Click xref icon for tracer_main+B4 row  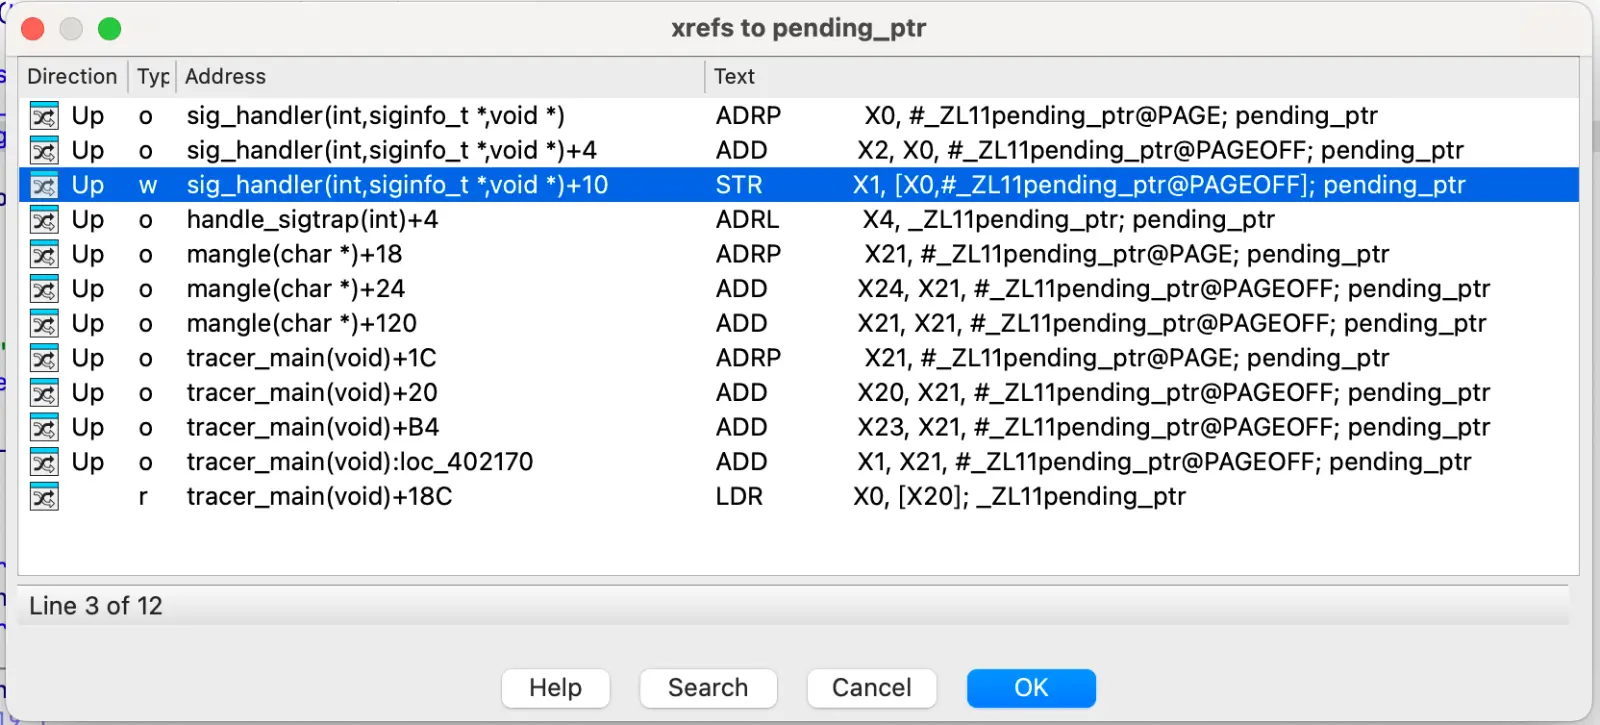tap(44, 428)
